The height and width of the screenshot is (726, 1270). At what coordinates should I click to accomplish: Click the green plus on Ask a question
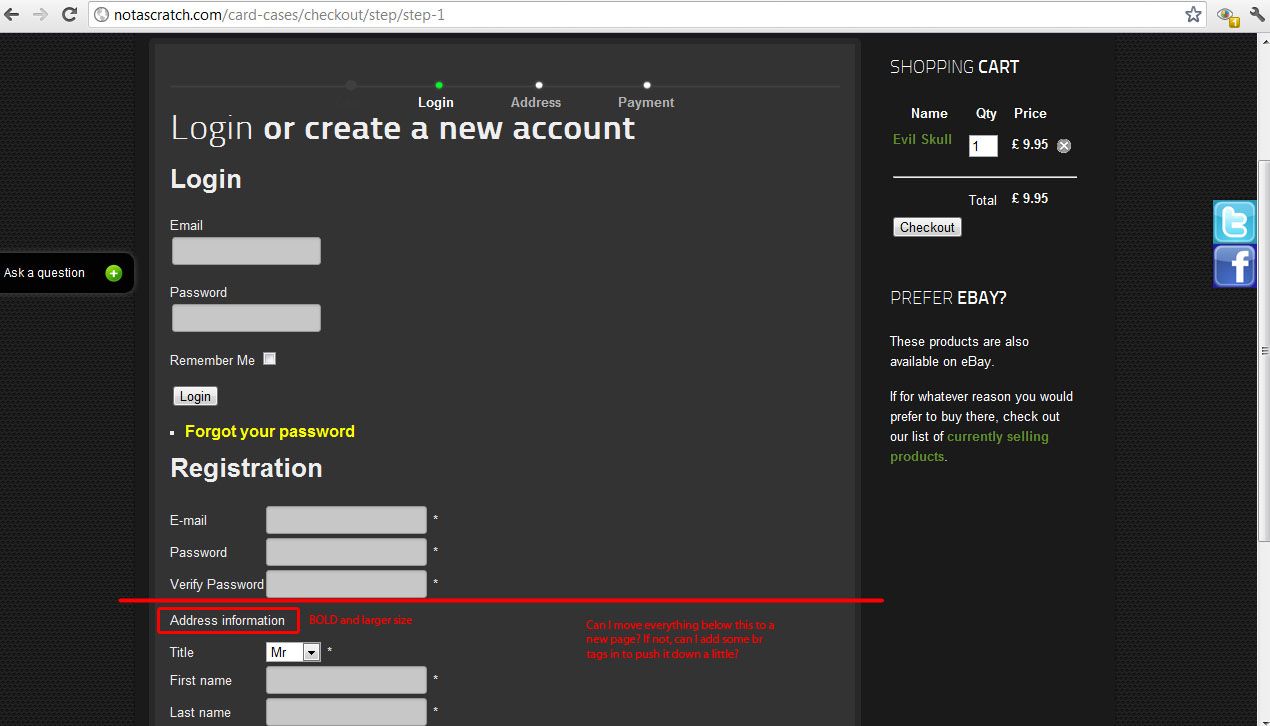click(x=113, y=273)
